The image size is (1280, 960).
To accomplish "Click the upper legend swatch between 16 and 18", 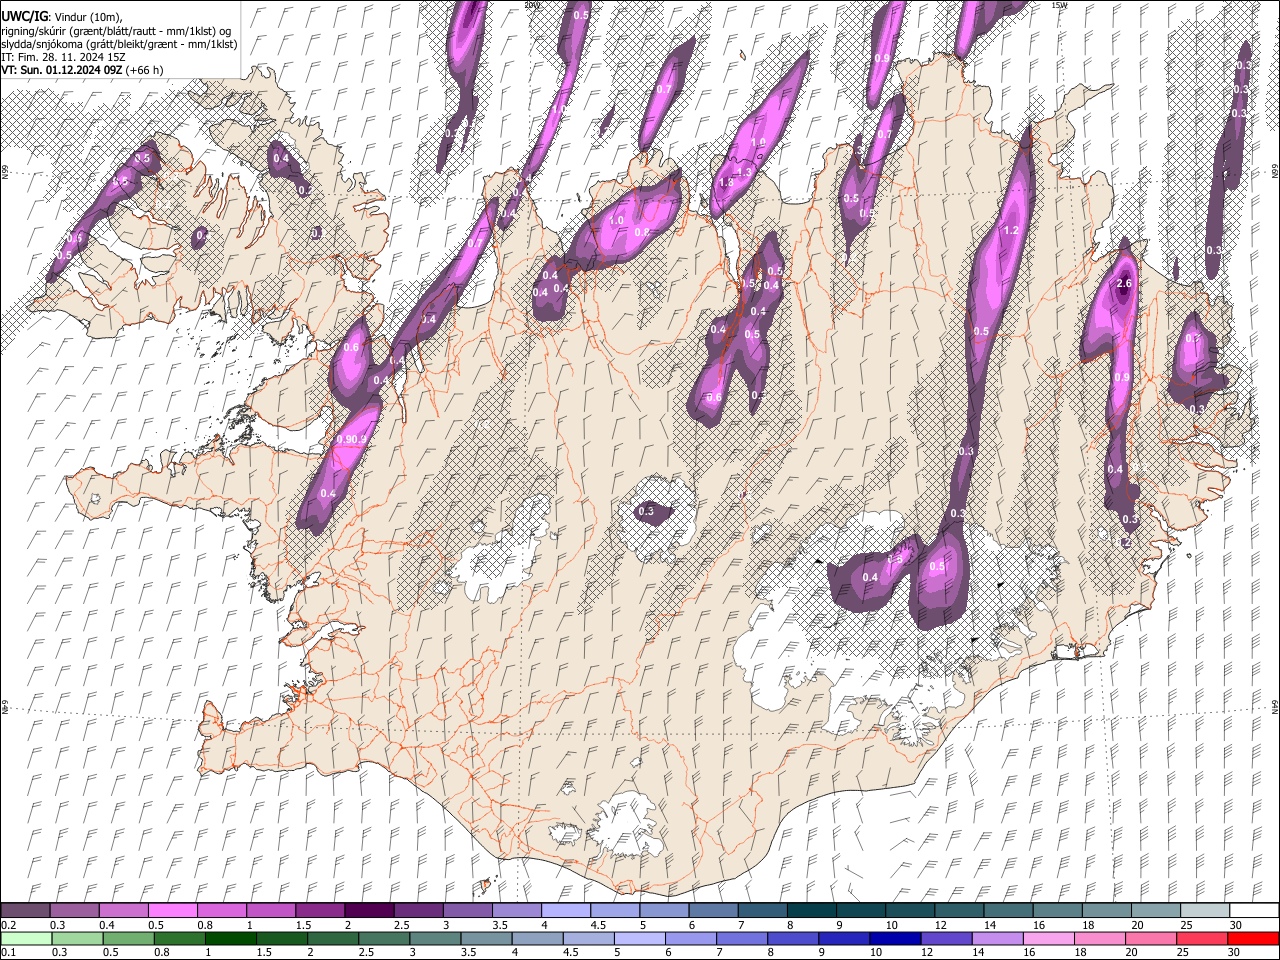I will point(1057,910).
